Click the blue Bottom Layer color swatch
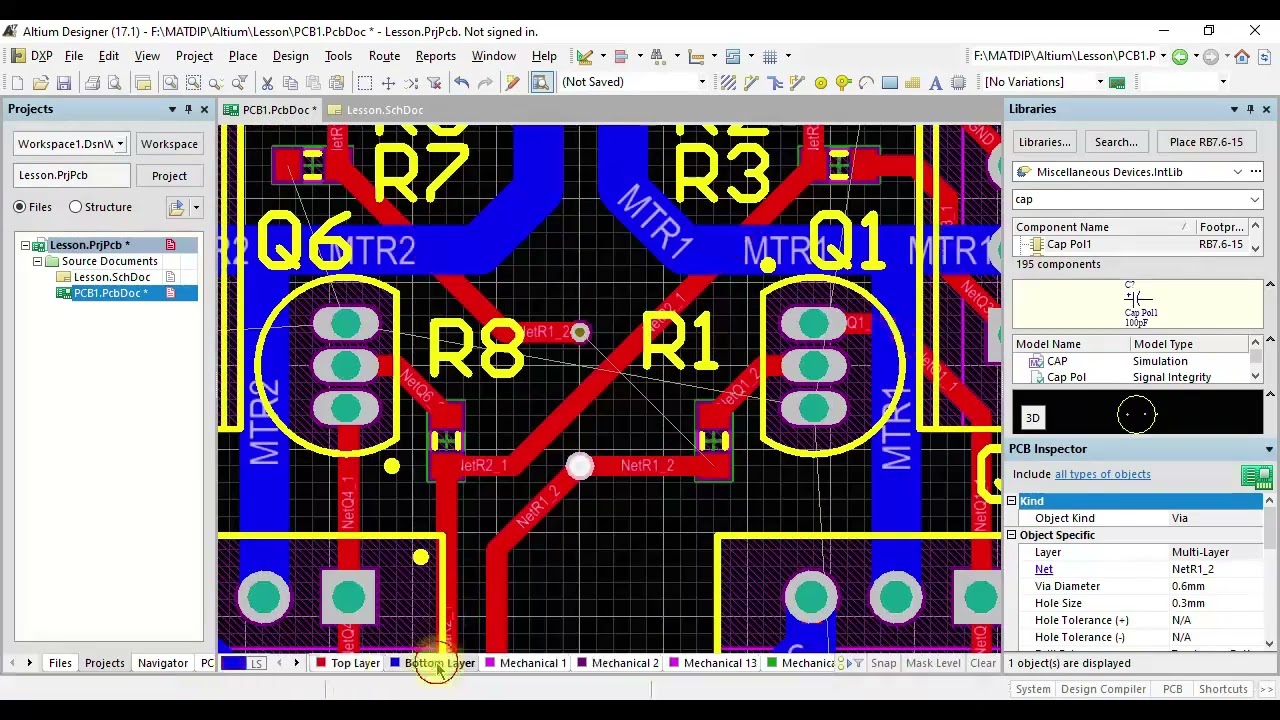Viewport: 1280px width, 720px height. click(x=395, y=663)
